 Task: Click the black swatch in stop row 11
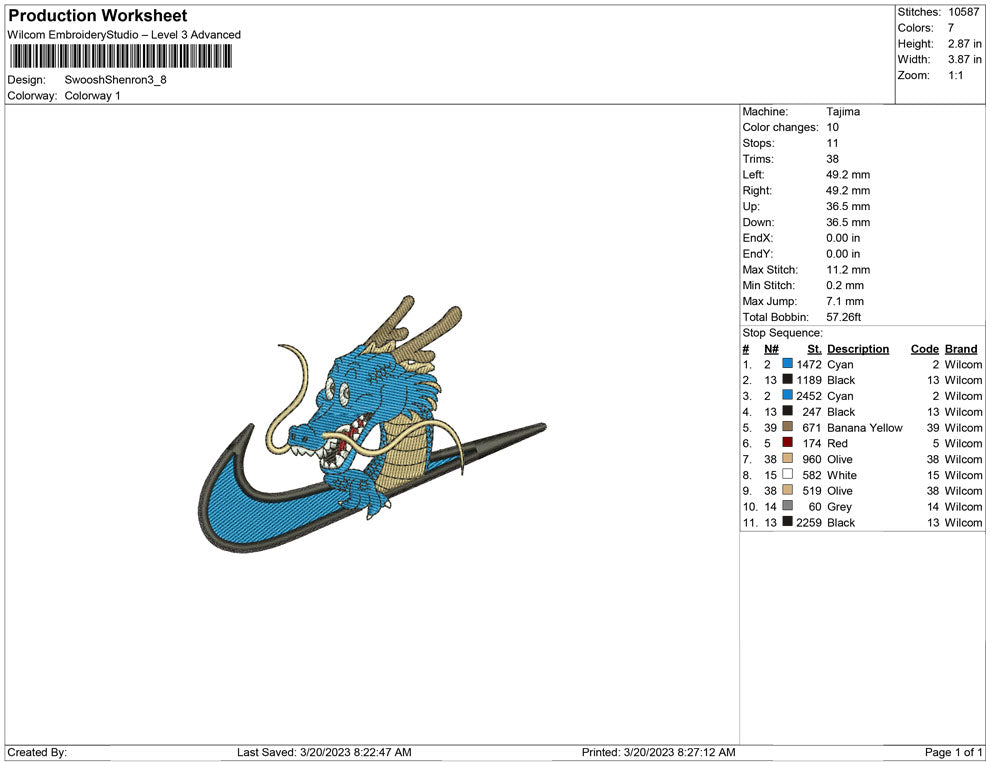tap(787, 521)
